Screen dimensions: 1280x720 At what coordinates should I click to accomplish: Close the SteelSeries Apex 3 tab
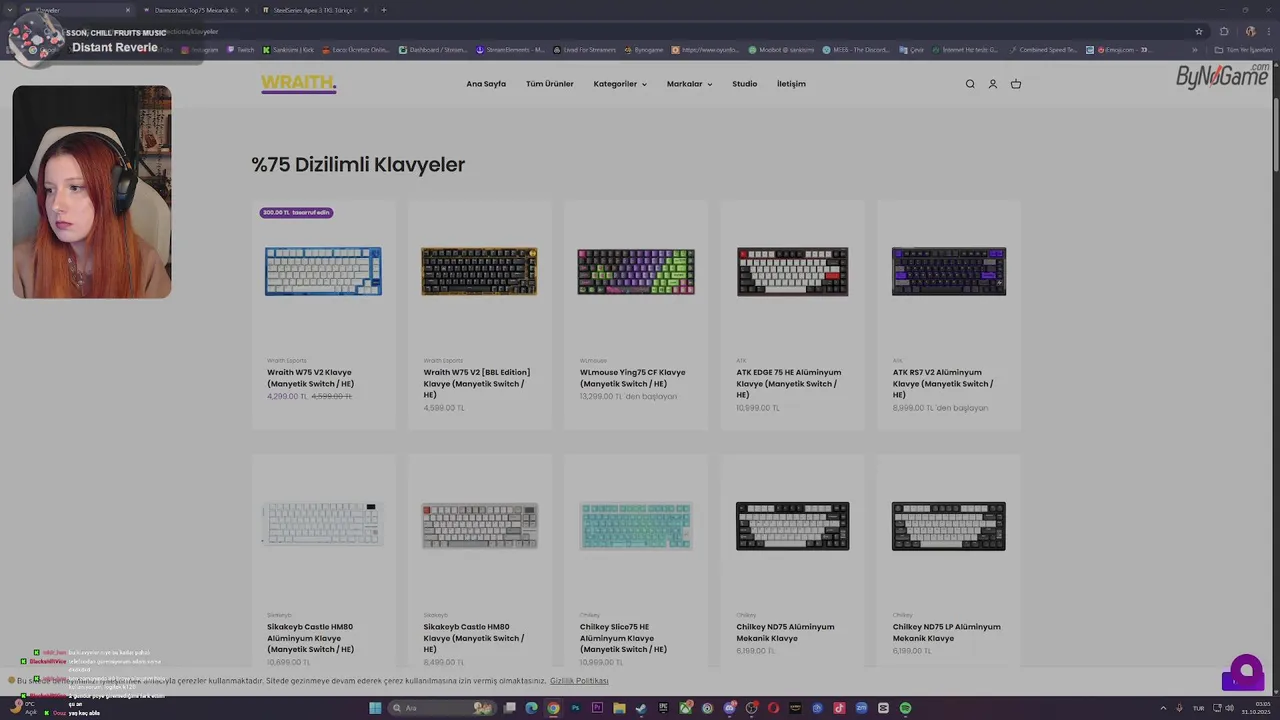click(x=366, y=10)
